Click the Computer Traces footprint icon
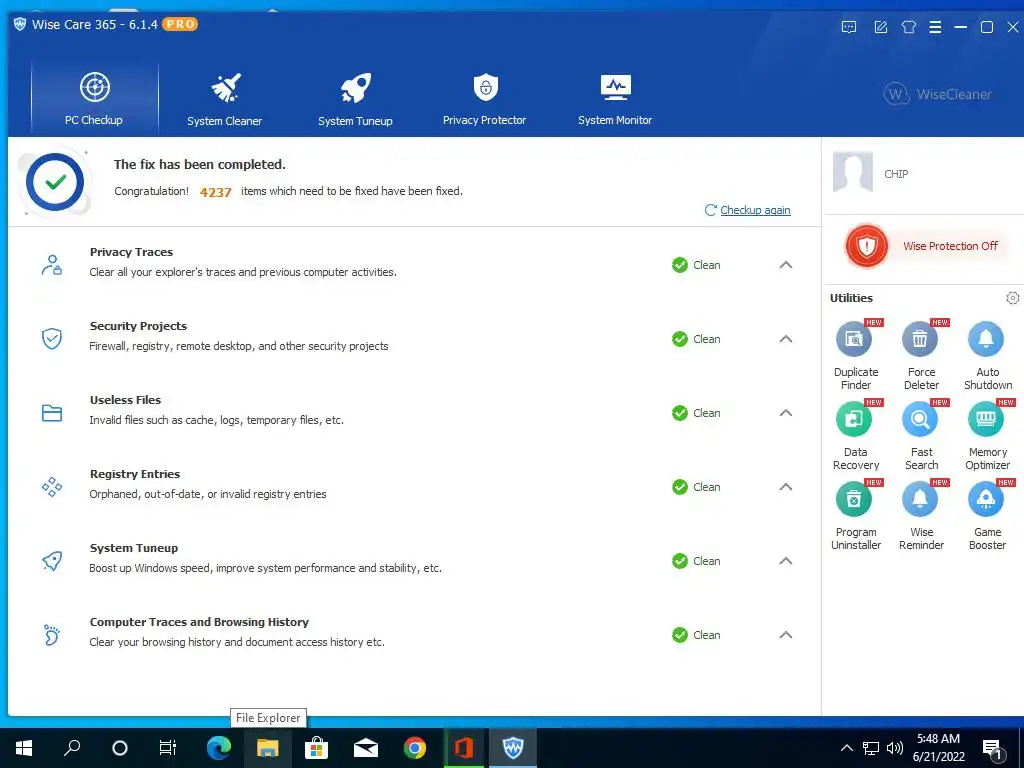This screenshot has height=768, width=1024. point(52,635)
